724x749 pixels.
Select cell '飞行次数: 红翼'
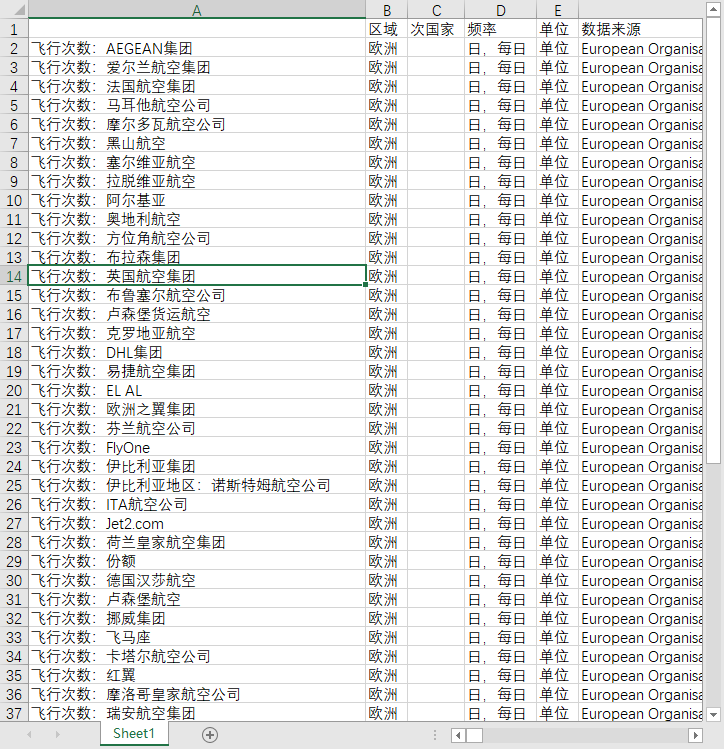coord(197,675)
